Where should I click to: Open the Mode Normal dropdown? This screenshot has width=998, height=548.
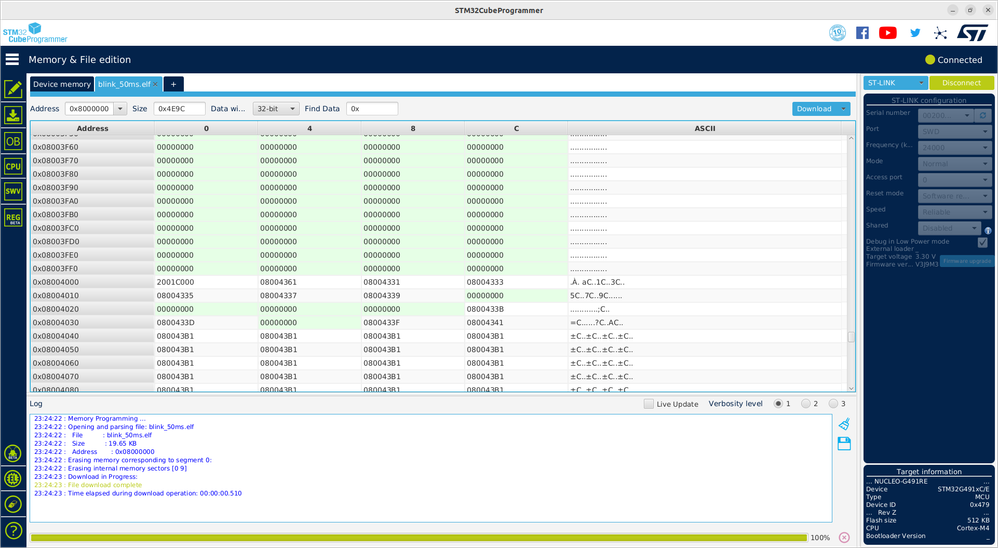click(x=955, y=164)
